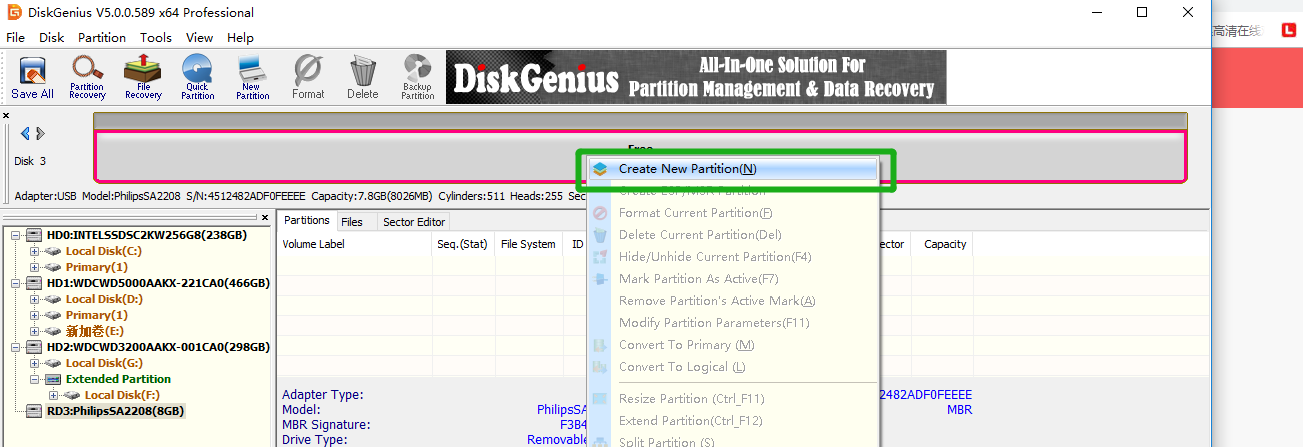Select HD0:INTELSSDSC2KW256G8(238GB) in disk tree

coord(146,235)
